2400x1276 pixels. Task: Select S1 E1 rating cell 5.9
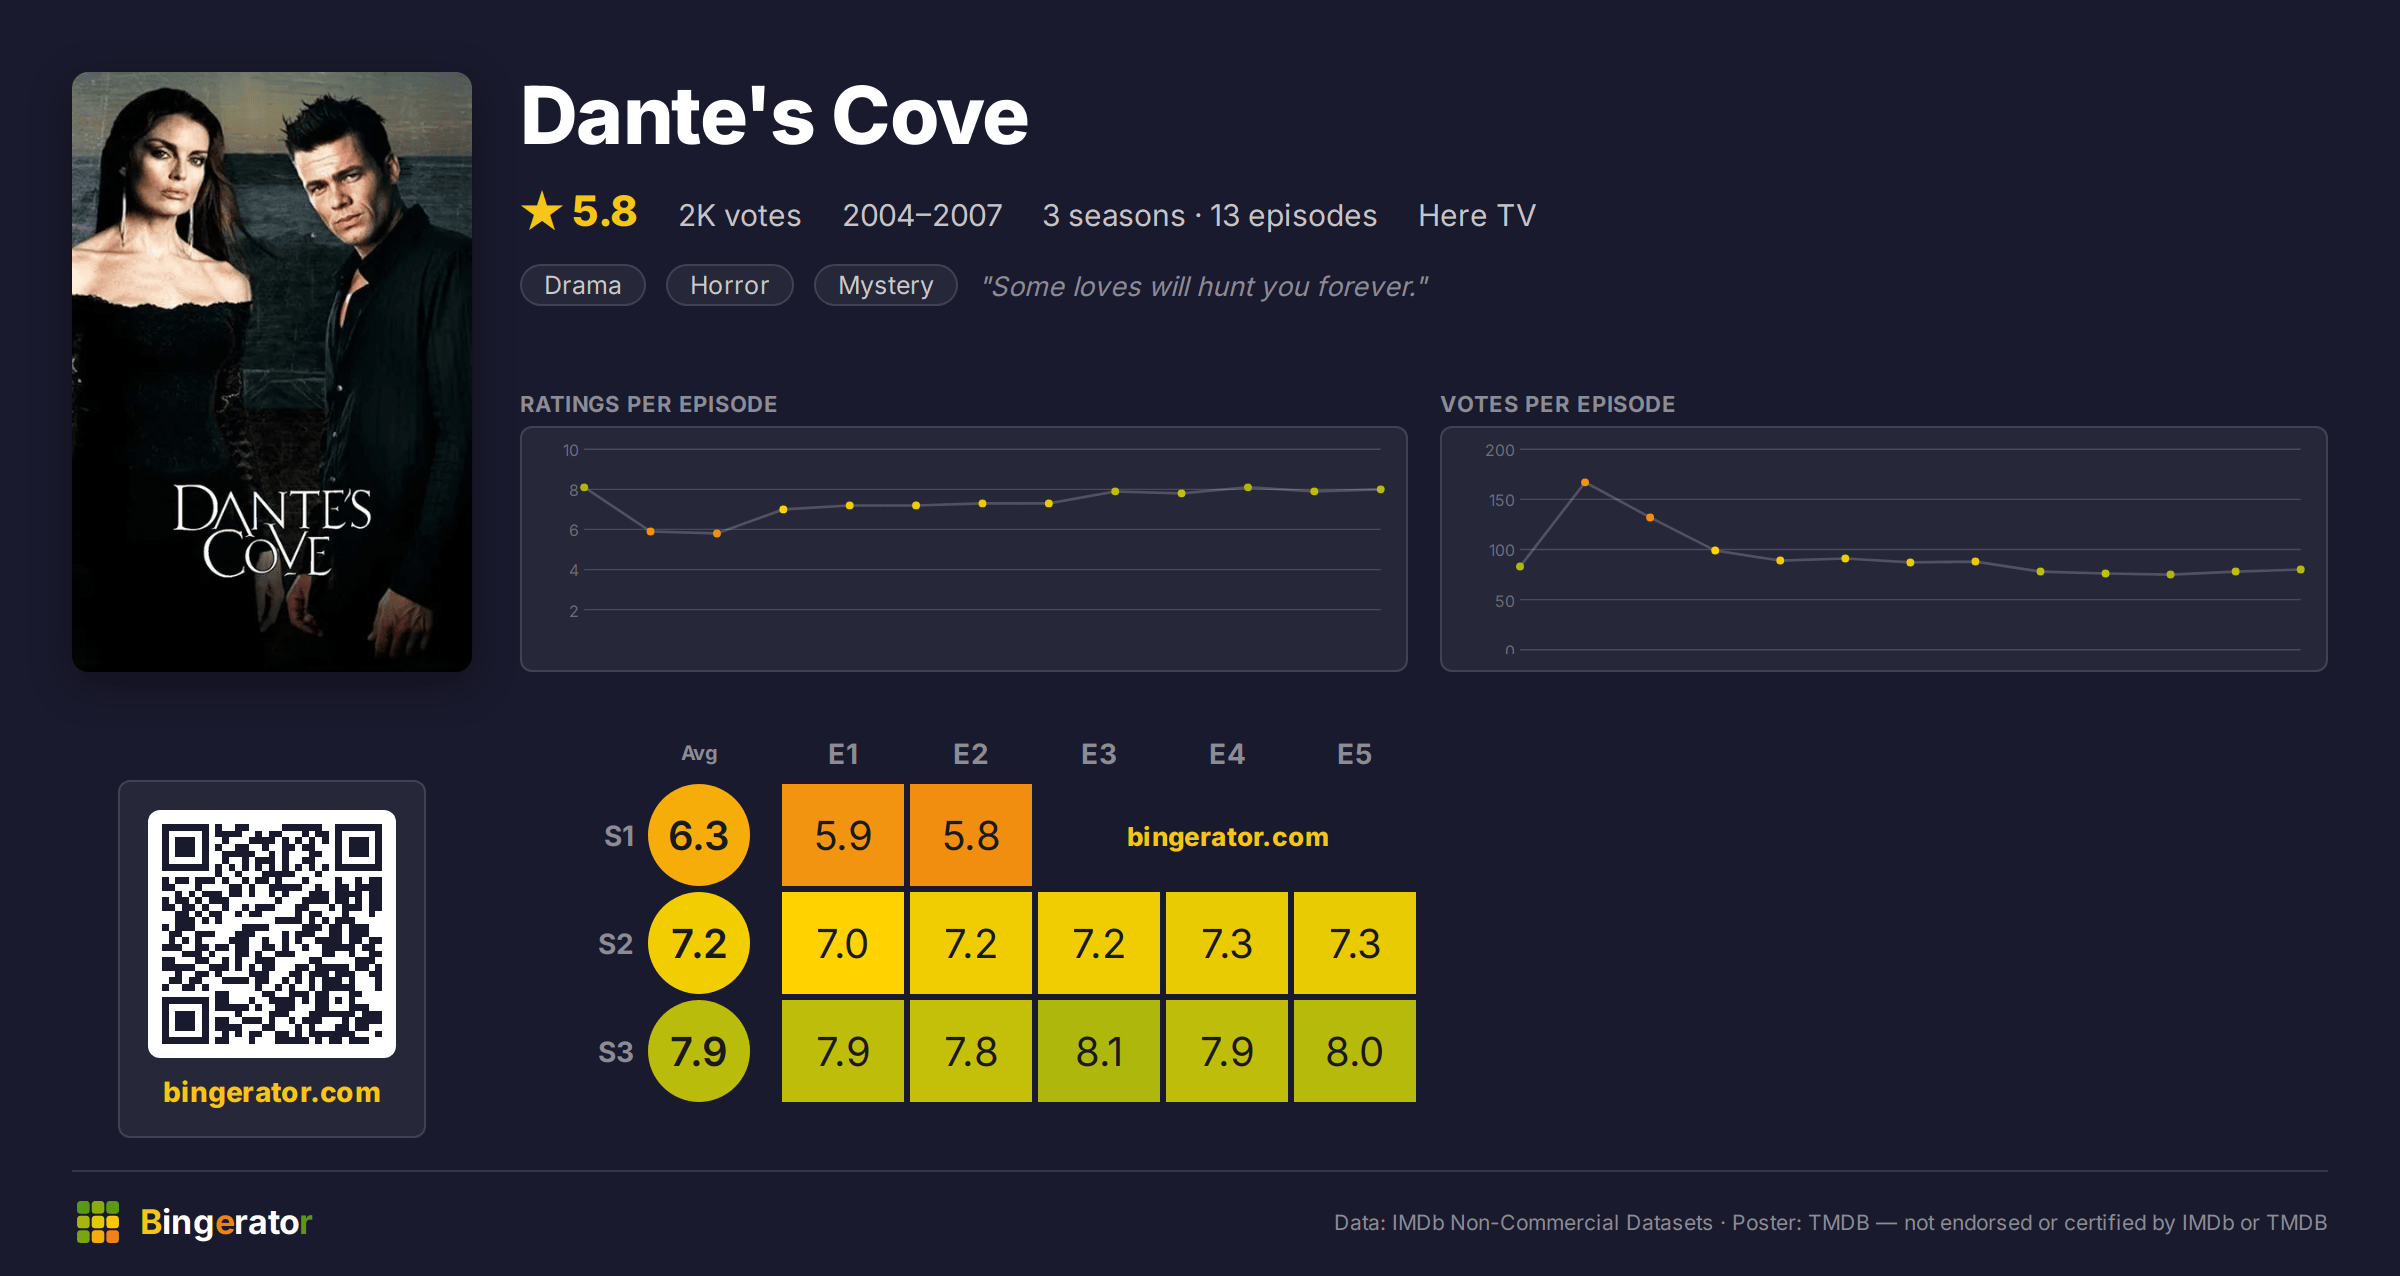pos(843,835)
